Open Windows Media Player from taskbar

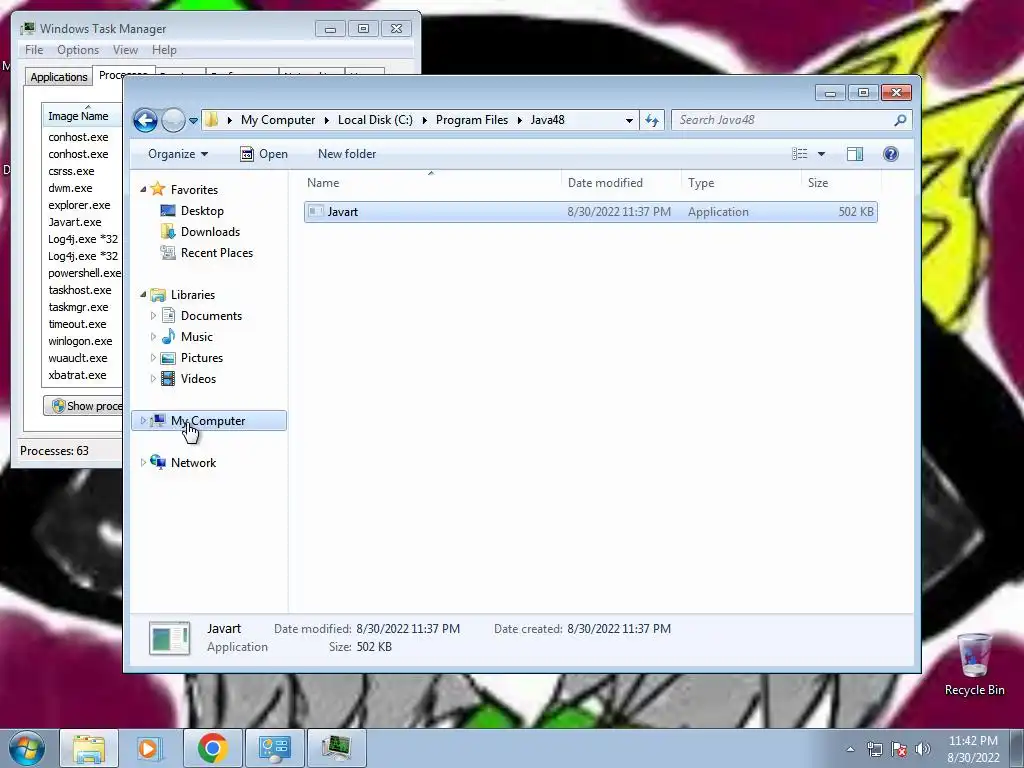tap(150, 748)
